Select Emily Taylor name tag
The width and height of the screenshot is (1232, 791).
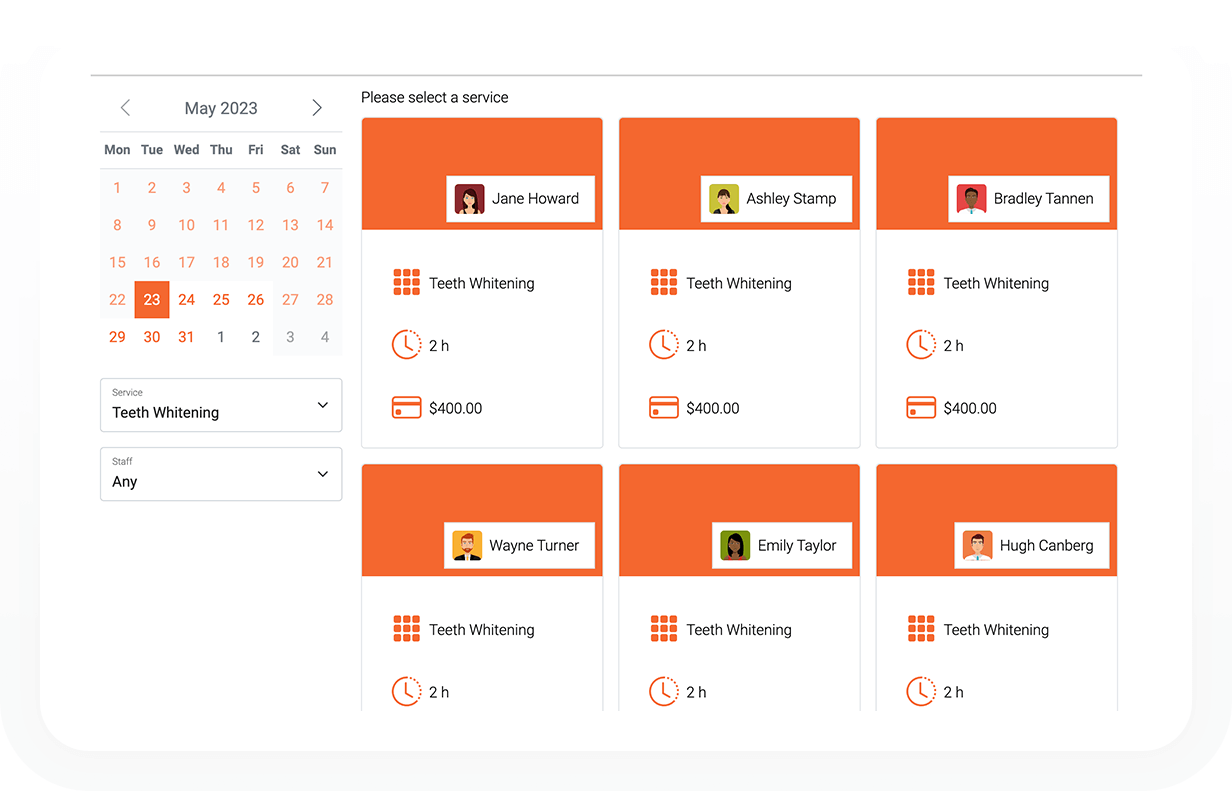782,545
